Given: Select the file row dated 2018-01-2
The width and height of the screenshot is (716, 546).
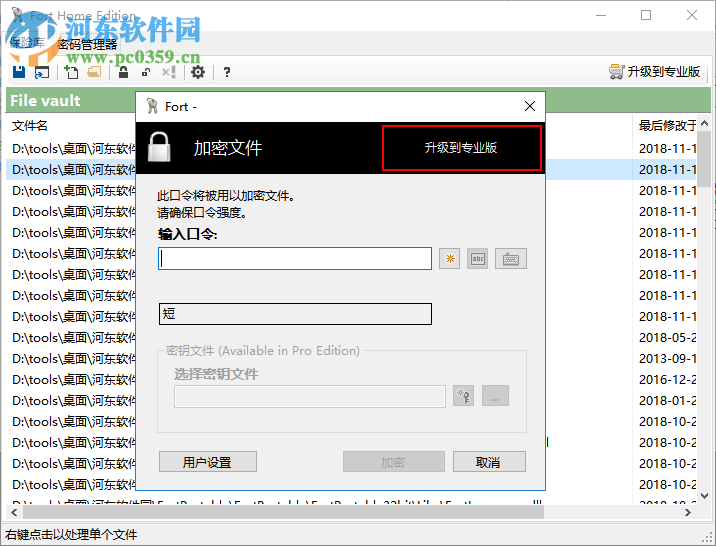Looking at the screenshot, I should [352, 401].
